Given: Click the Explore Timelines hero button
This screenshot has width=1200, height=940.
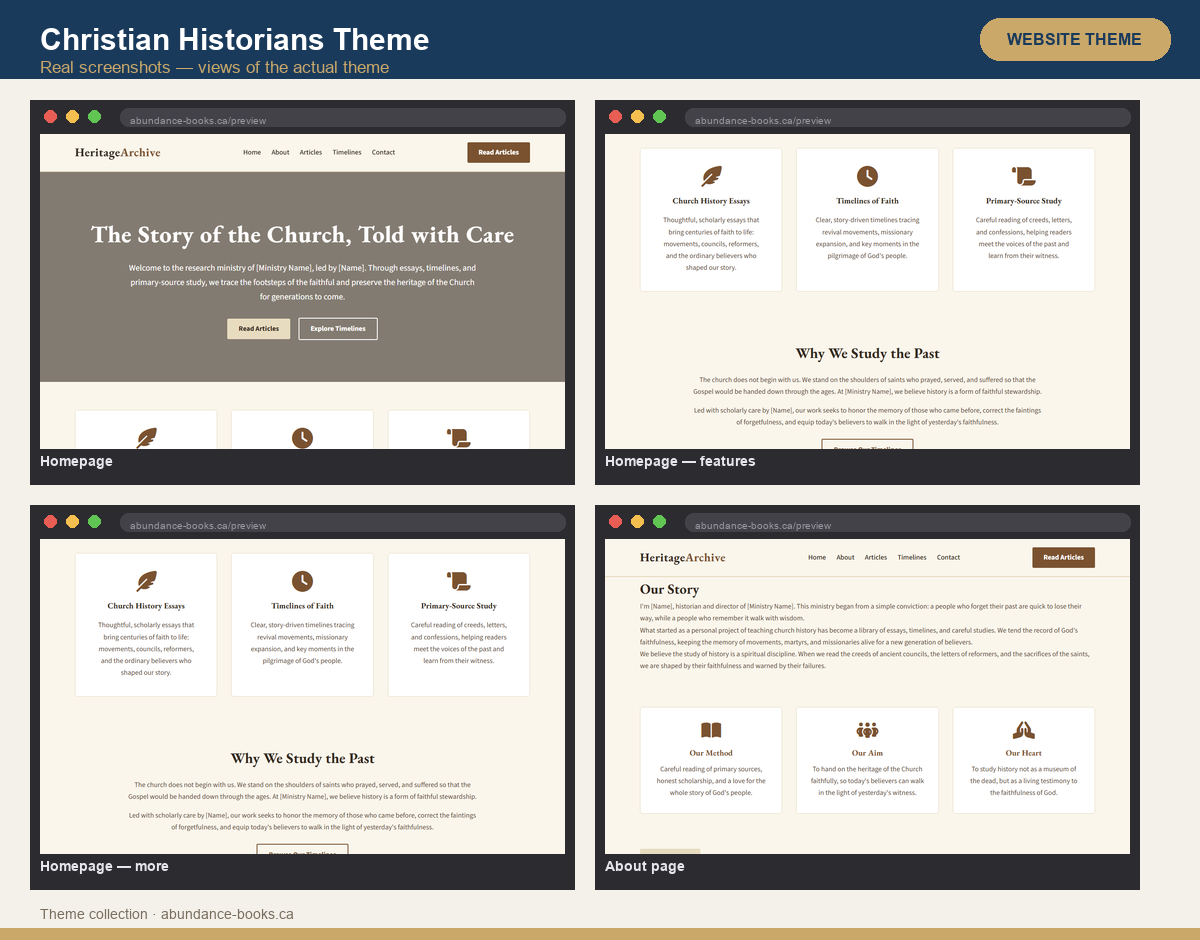Looking at the screenshot, I should point(338,328).
